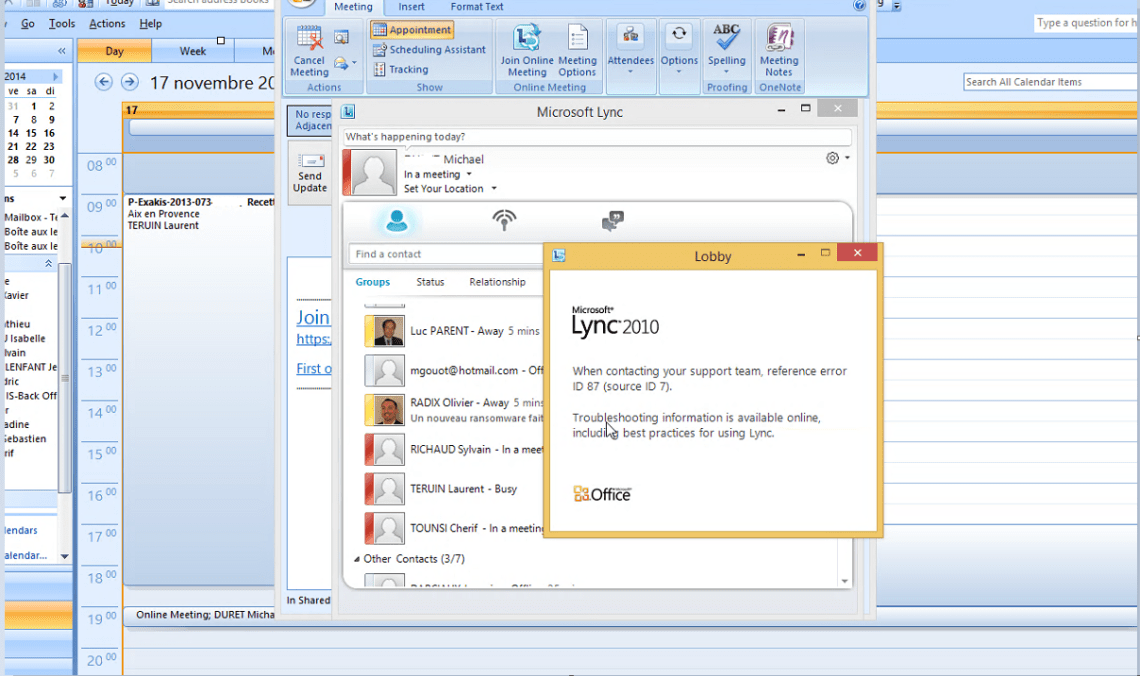Open the Insert ribbon tab
1140x676 pixels.
(x=411, y=7)
